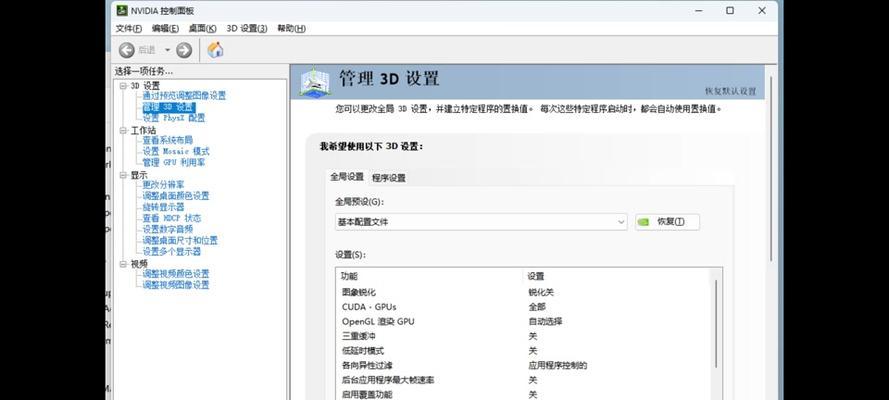Click the 3D settings header illustration icon
The height and width of the screenshot is (400, 889).
pos(315,82)
